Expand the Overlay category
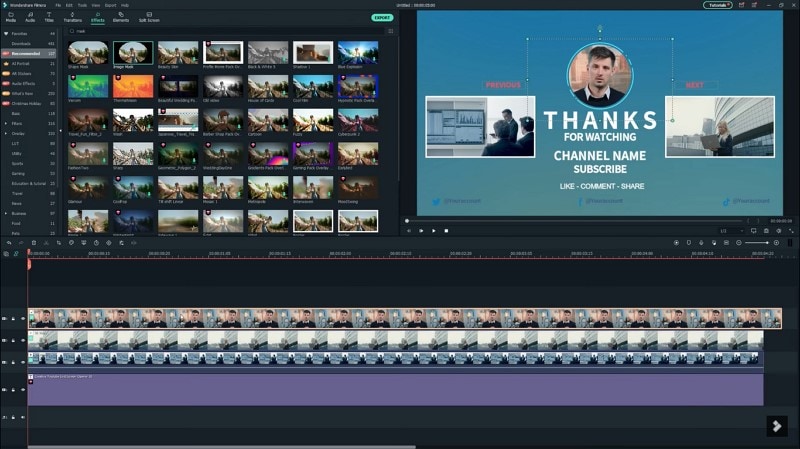 pyautogui.click(x=6, y=133)
